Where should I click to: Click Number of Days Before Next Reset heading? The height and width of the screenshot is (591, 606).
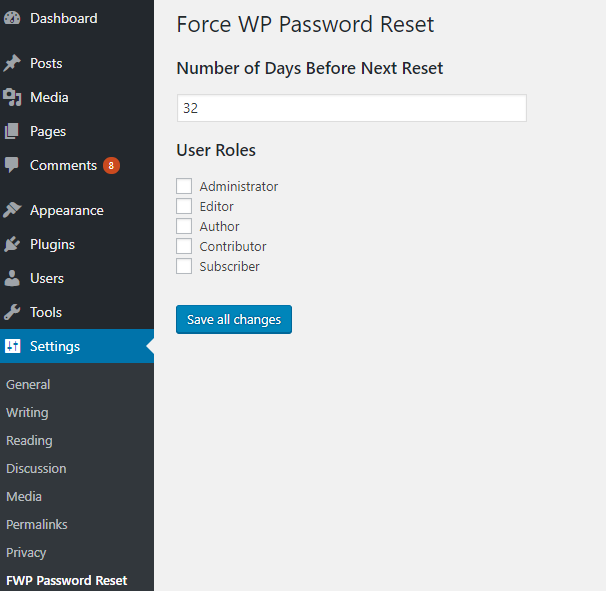(x=310, y=68)
